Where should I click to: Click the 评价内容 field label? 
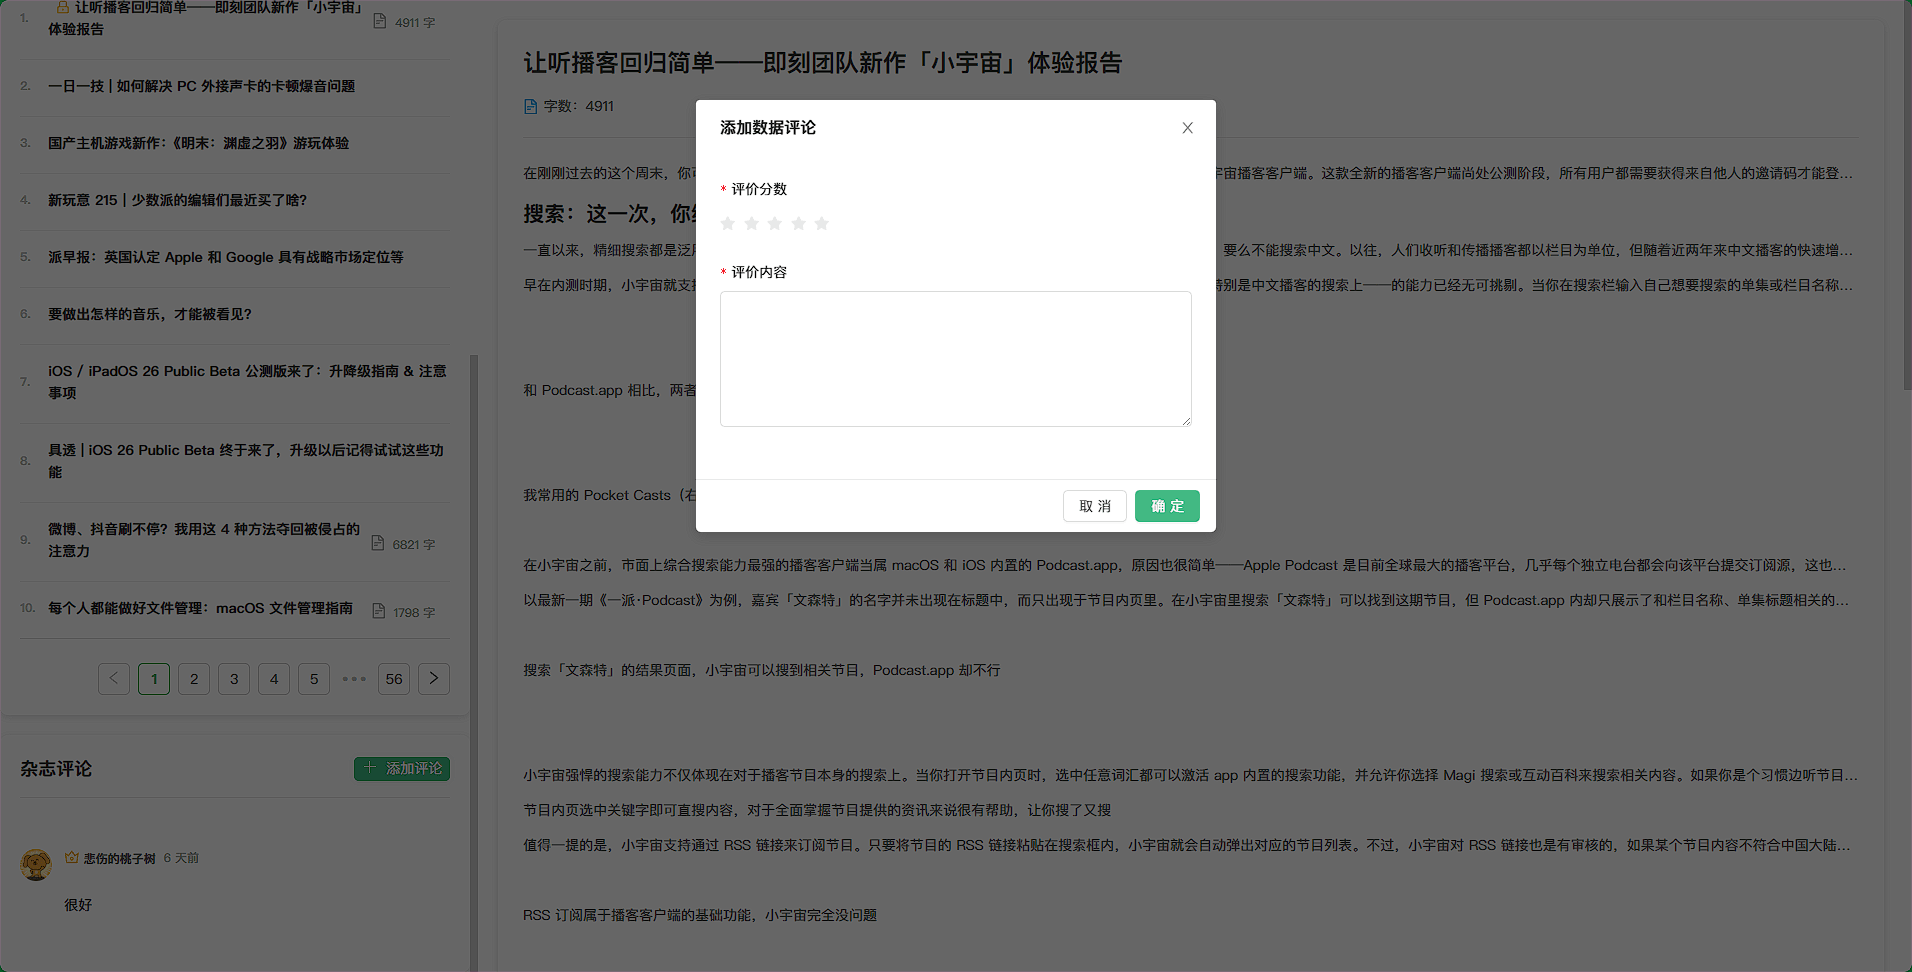point(759,272)
